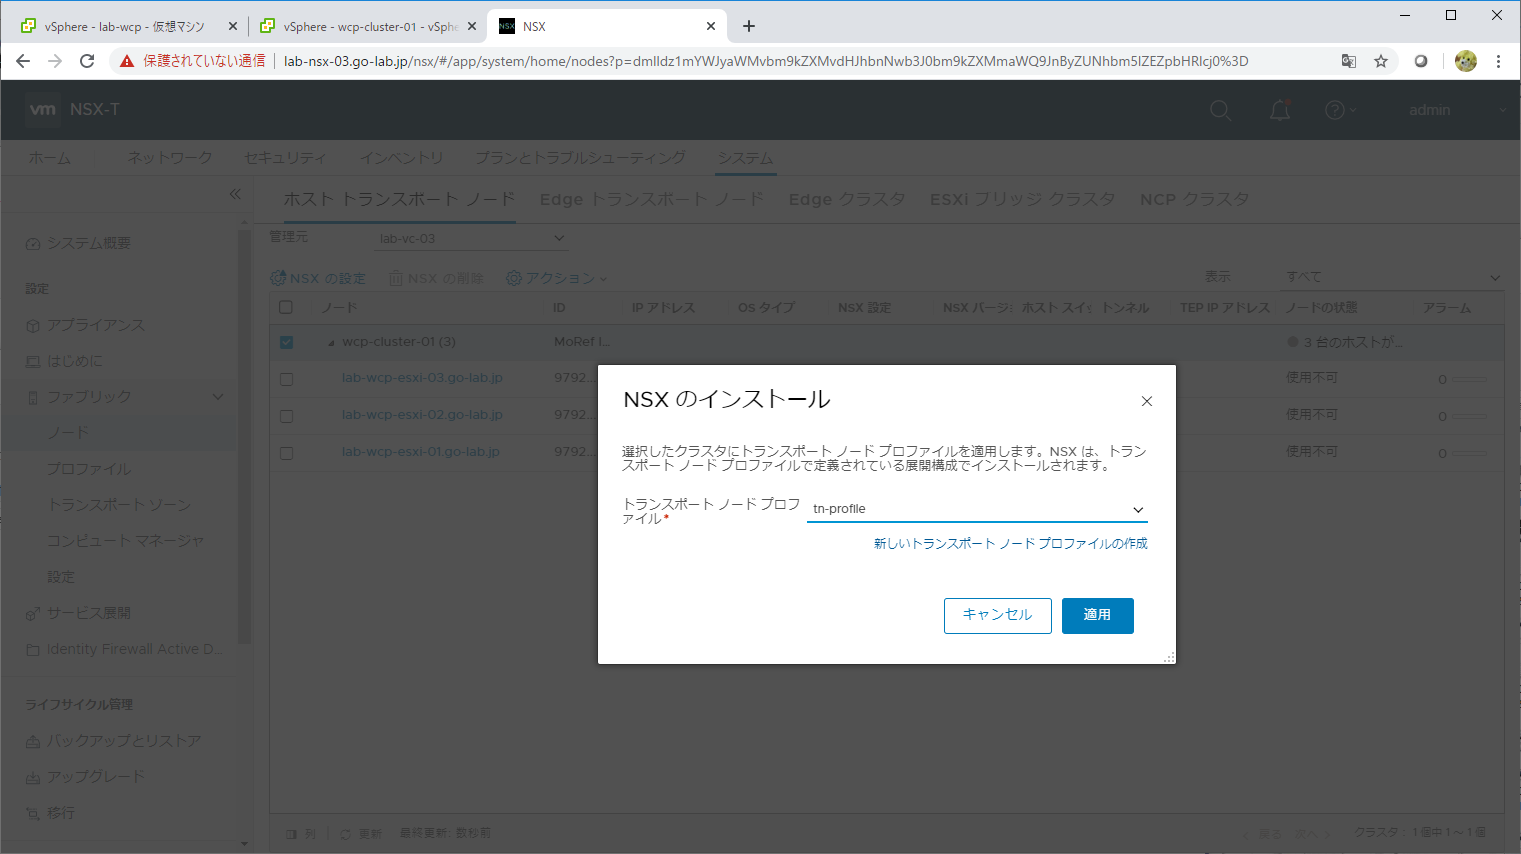Viewport: 1521px width, 854px height.
Task: Bookmark this page with the star icon
Action: coord(1381,61)
